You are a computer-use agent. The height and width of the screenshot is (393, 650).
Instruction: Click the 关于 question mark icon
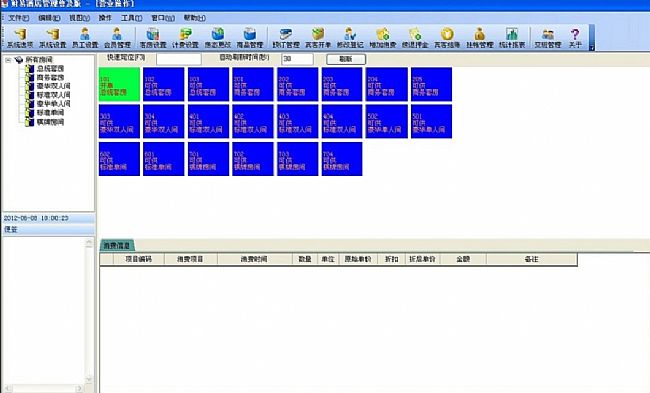(575, 38)
